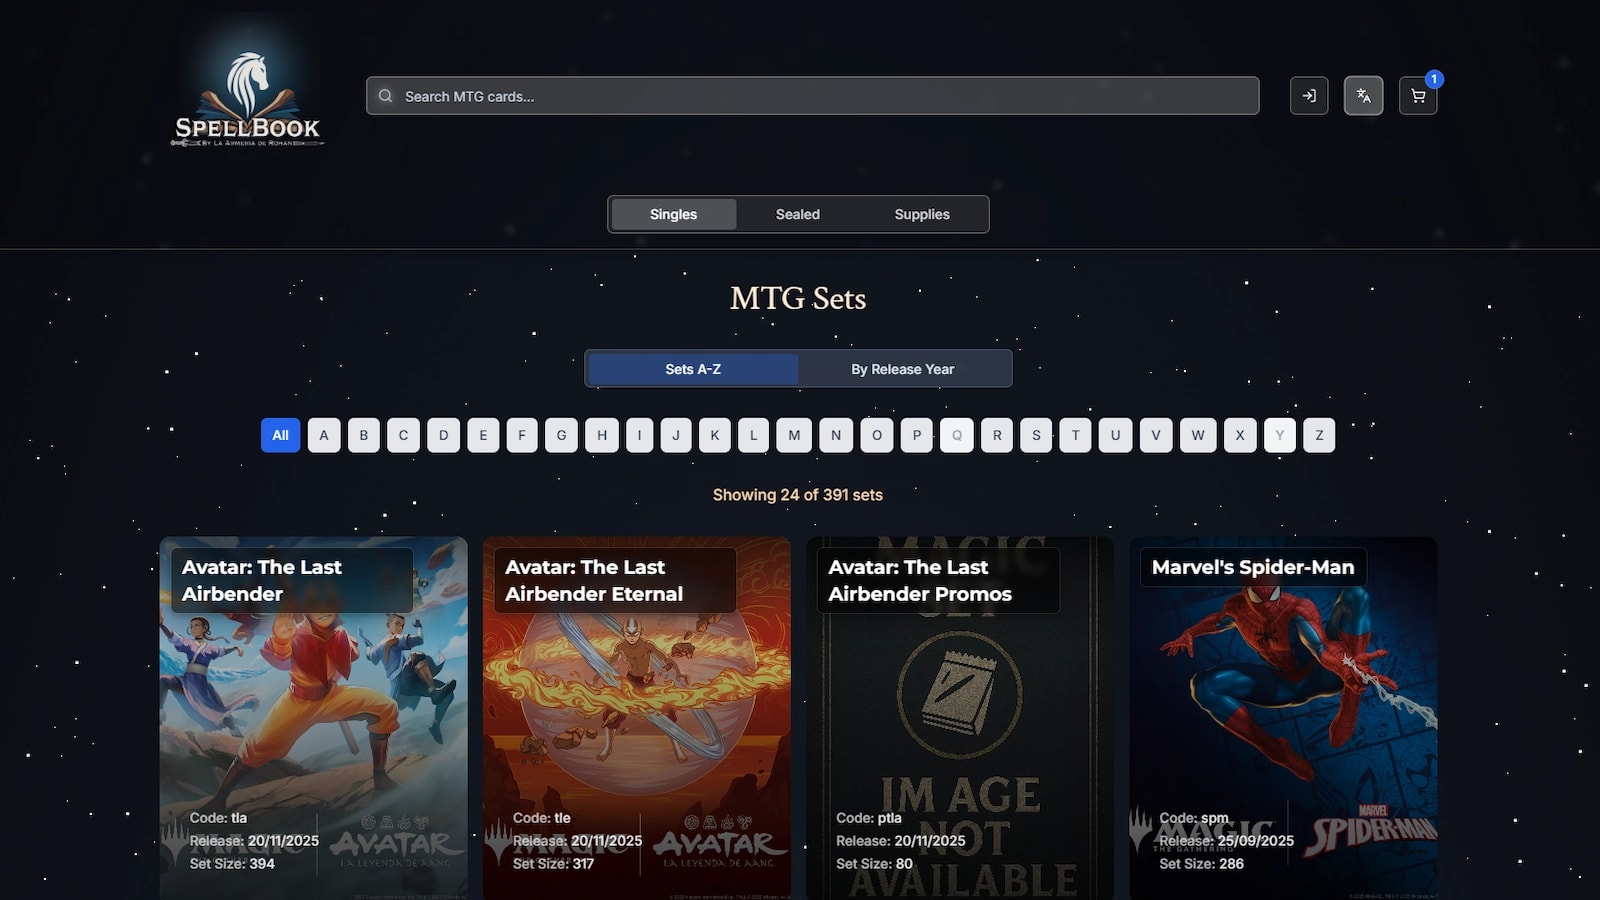Select the Singles tab
Viewport: 1600px width, 900px height.
coord(672,214)
